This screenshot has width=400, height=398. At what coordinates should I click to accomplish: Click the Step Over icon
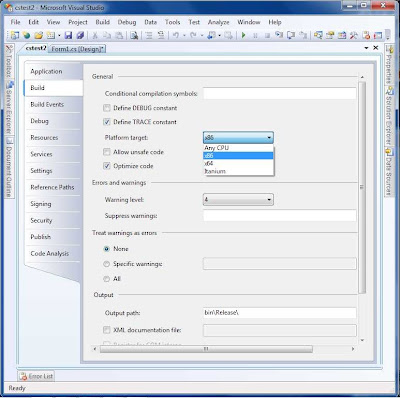[291, 35]
